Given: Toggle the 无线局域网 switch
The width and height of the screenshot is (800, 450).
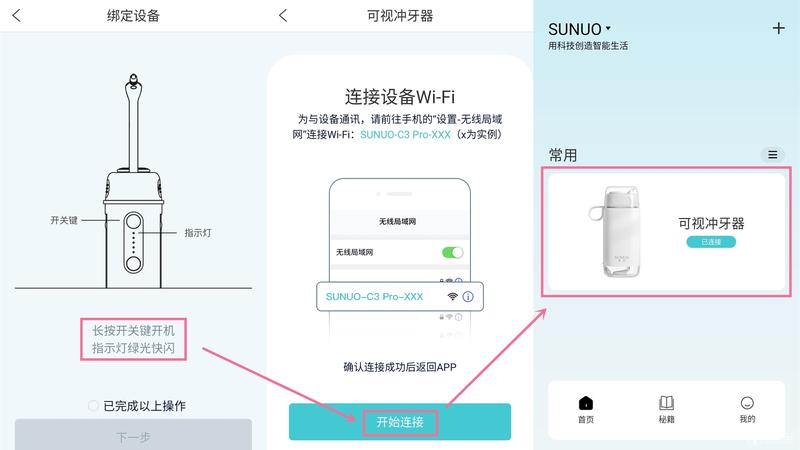Looking at the screenshot, I should pyautogui.click(x=453, y=252).
